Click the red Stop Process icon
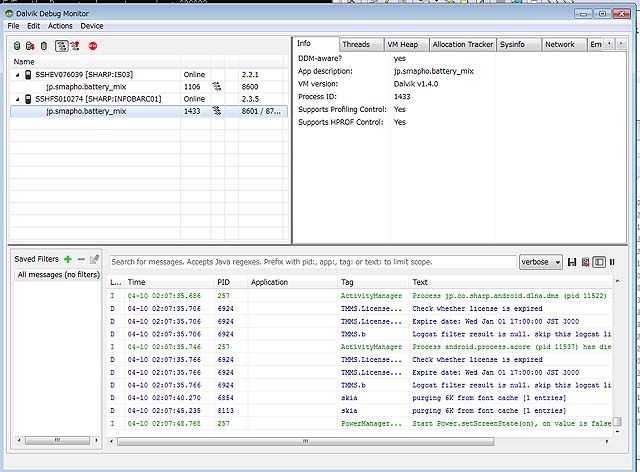 (x=93, y=46)
